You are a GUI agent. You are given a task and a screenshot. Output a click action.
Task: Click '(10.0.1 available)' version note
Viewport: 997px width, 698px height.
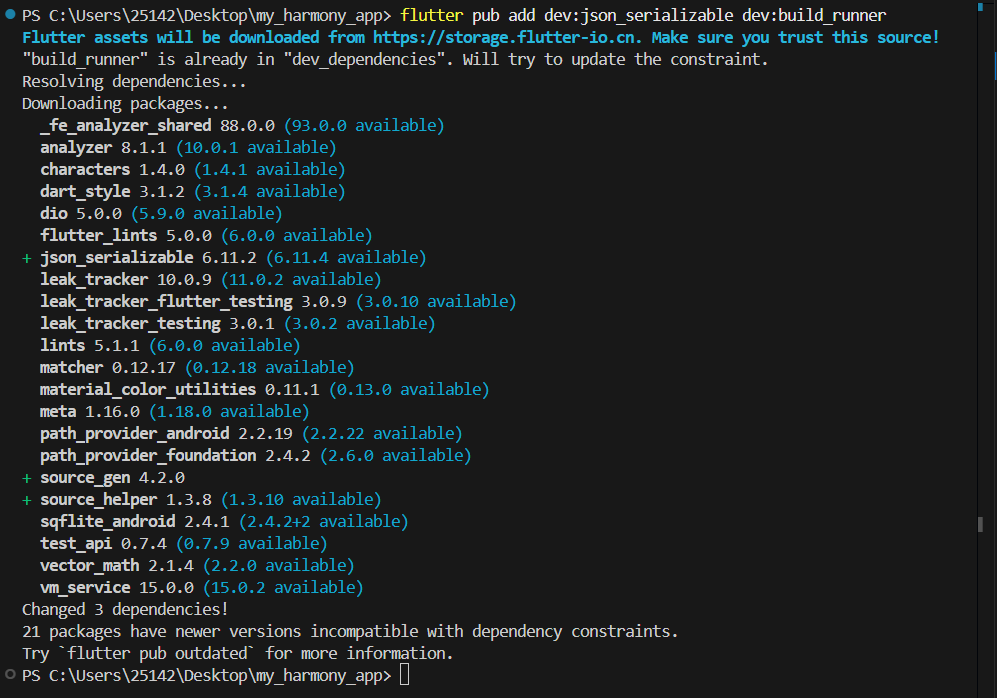pyautogui.click(x=256, y=147)
